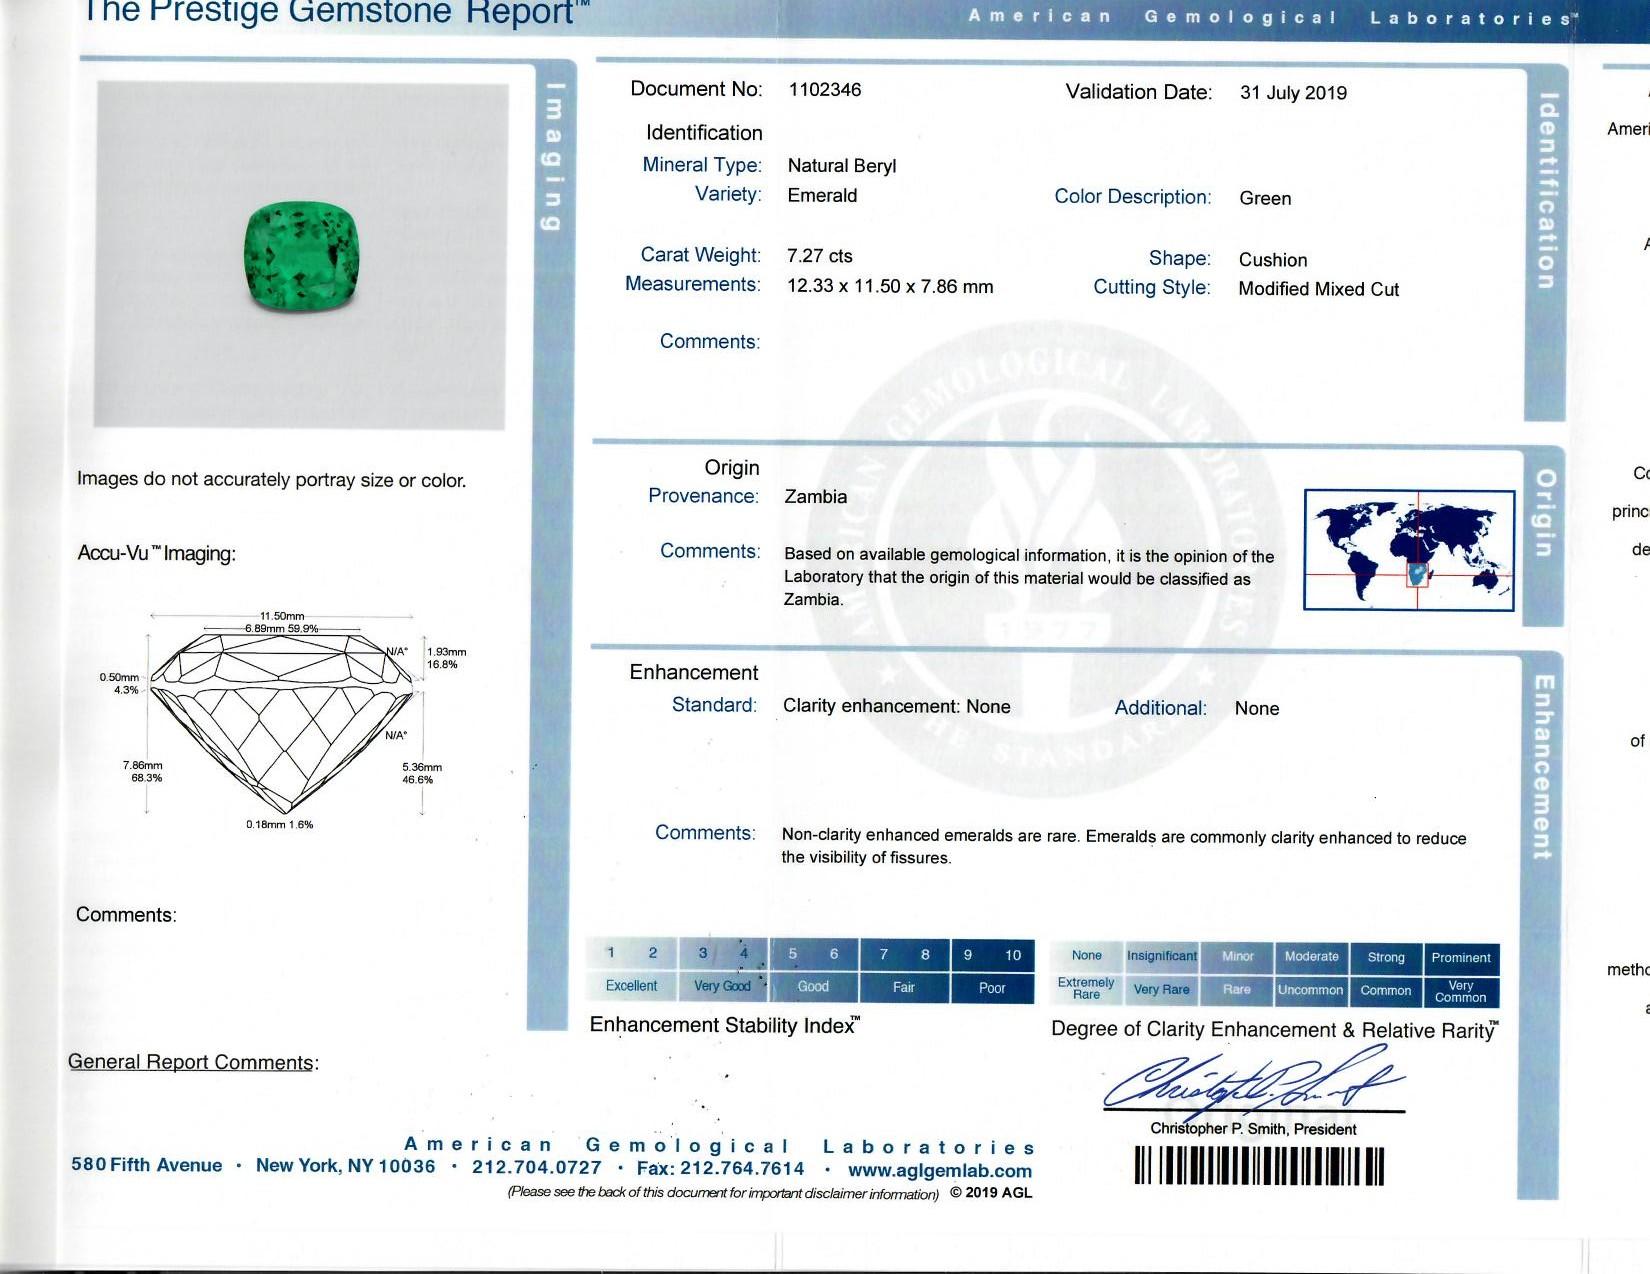Select the Emerald variety value
The width and height of the screenshot is (1650, 1274).
(822, 196)
